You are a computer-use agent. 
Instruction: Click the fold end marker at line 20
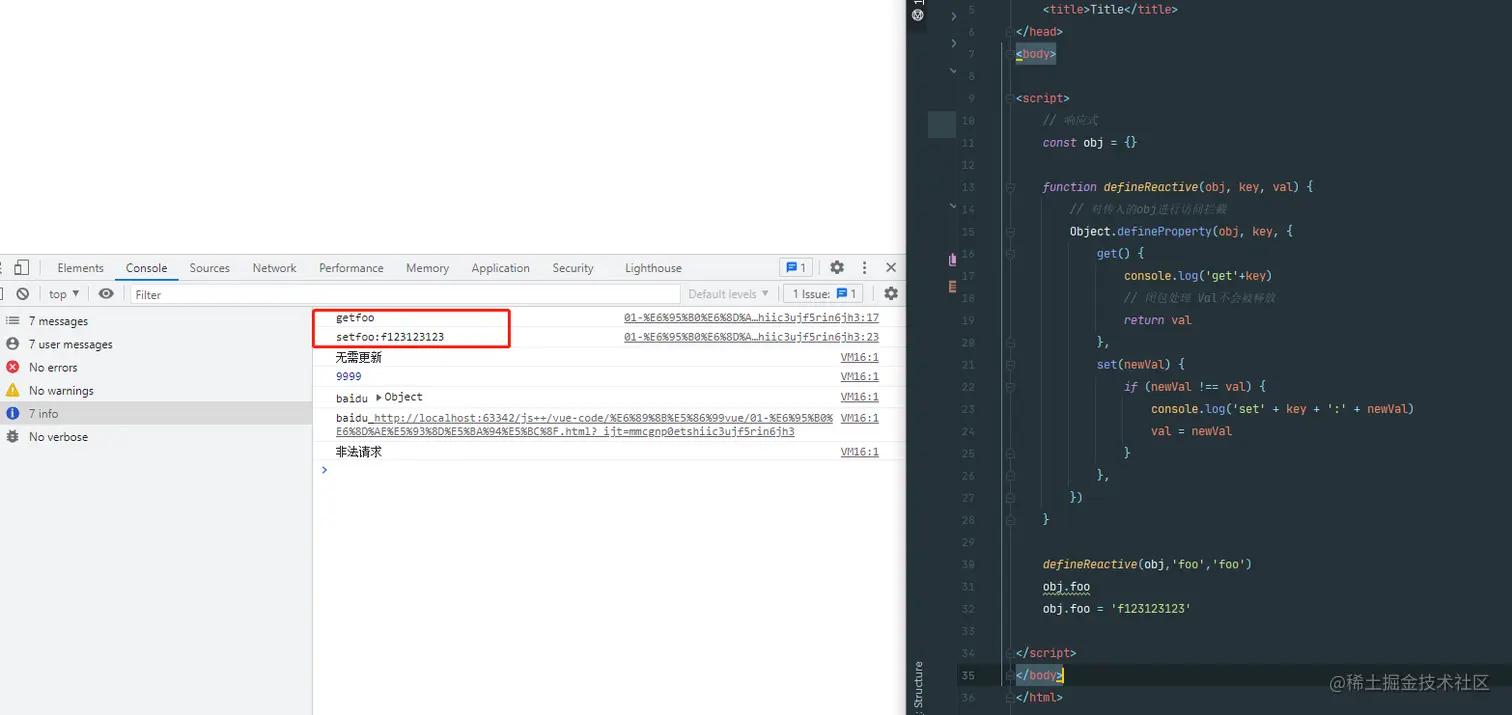pyautogui.click(x=1010, y=342)
